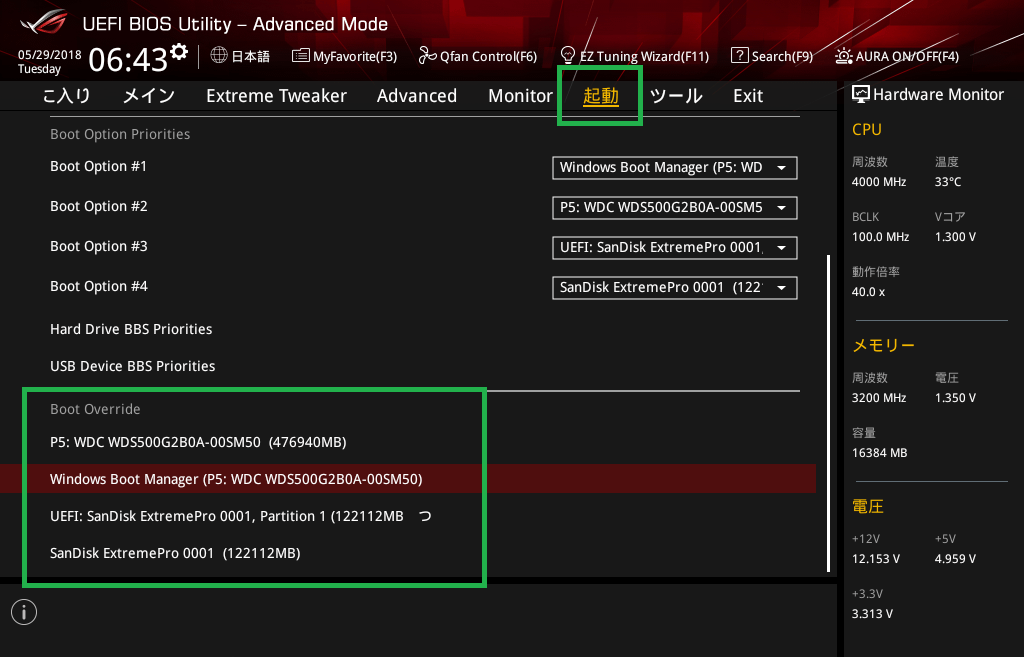Click the vertical scrollbar of boot settings
Screen dimensions: 1024x657
[828, 413]
